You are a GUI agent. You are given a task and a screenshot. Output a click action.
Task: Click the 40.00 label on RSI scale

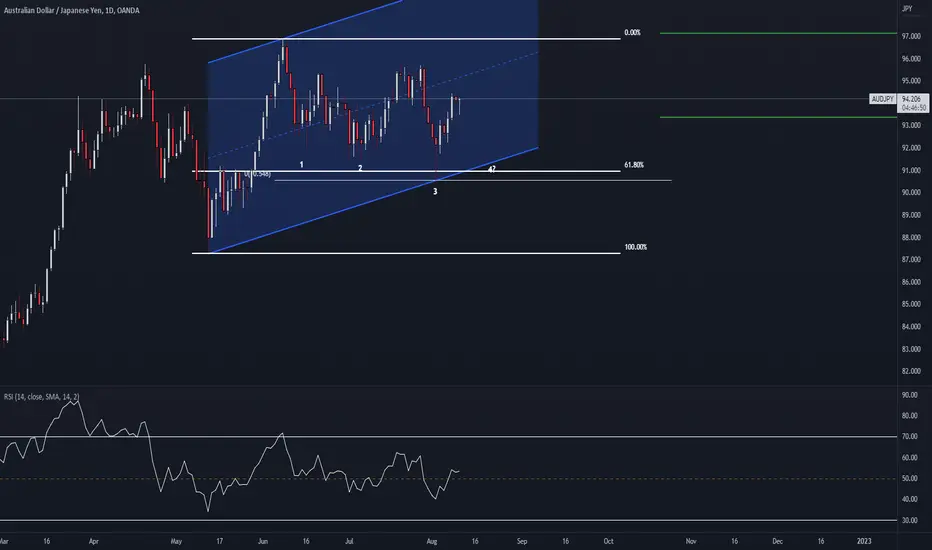[x=909, y=499]
